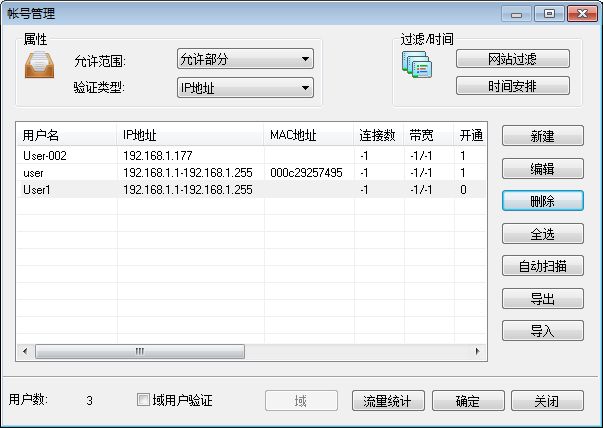Click User-002 row bandwidth value -1/-1
The width and height of the screenshot is (603, 428).
pyautogui.click(x=421, y=155)
